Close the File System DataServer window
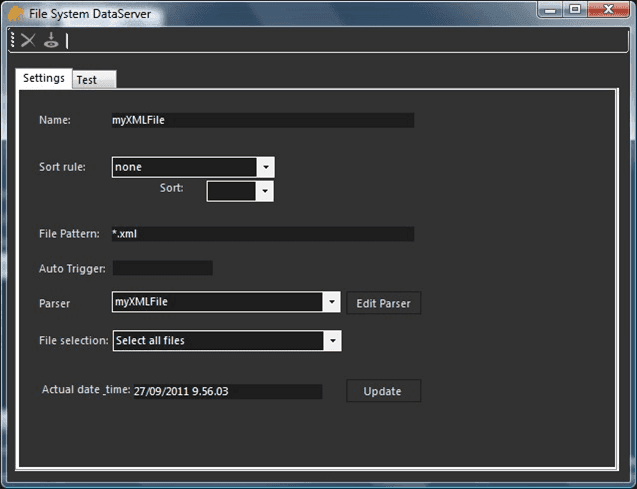This screenshot has height=489, width=637. 608,10
